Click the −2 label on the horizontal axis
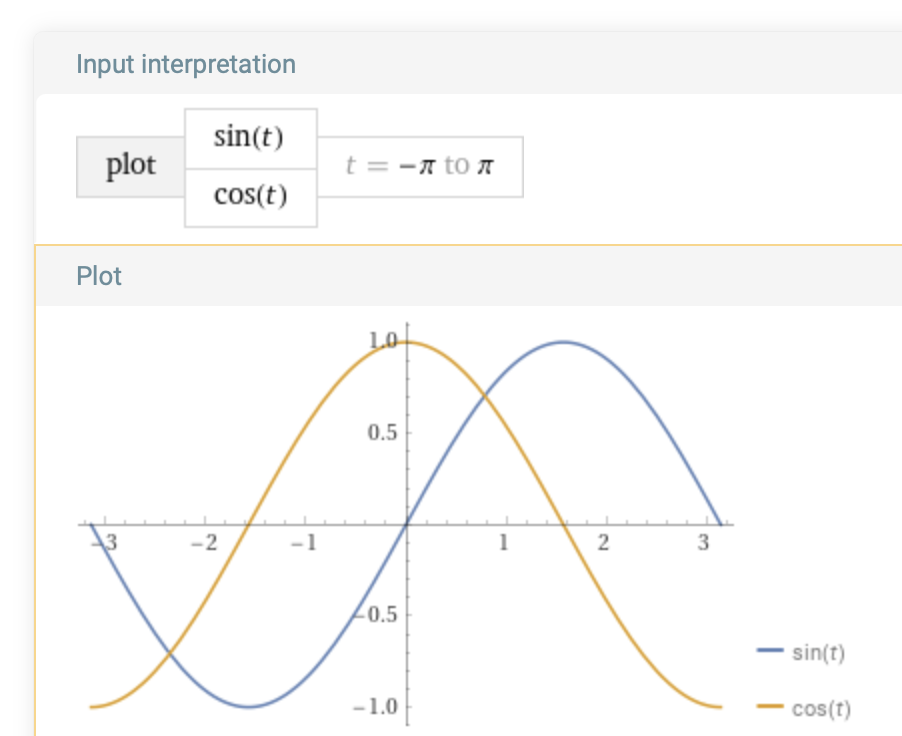 coord(202,544)
